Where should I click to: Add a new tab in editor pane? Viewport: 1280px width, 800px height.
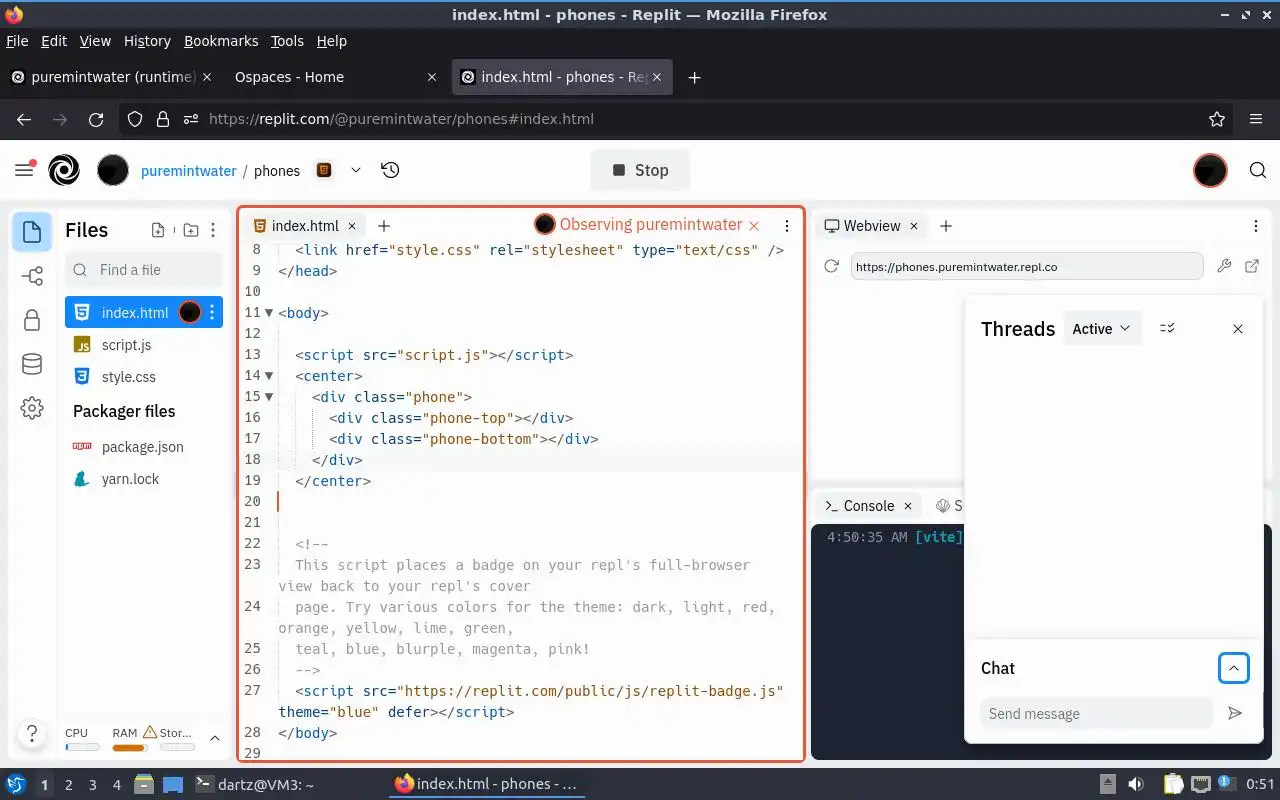click(x=384, y=226)
